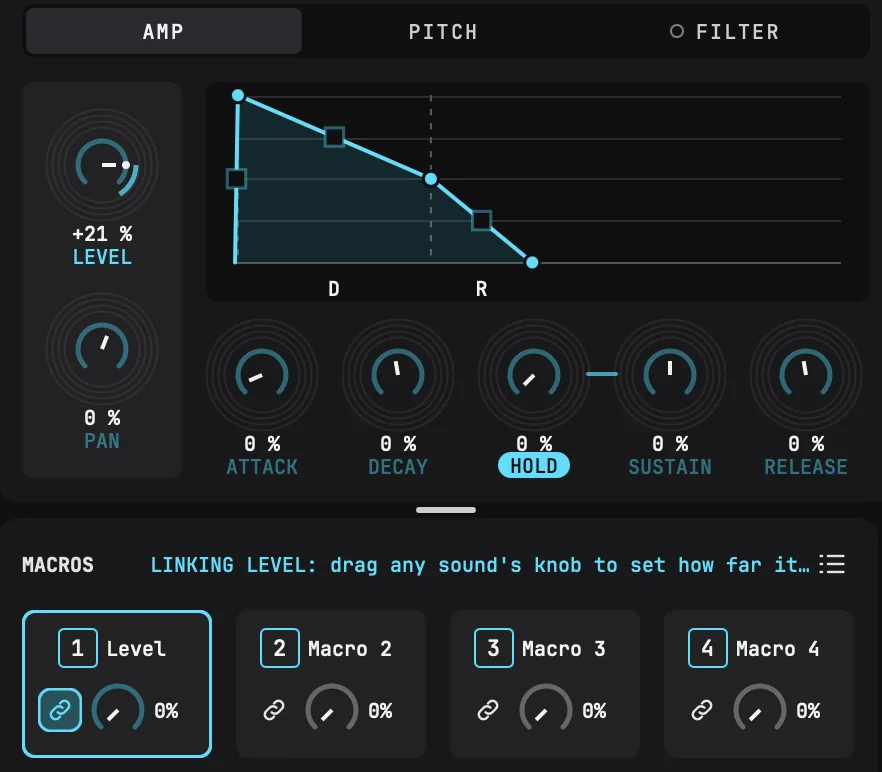Click the ATTACK knob
The image size is (882, 772).
tap(262, 375)
